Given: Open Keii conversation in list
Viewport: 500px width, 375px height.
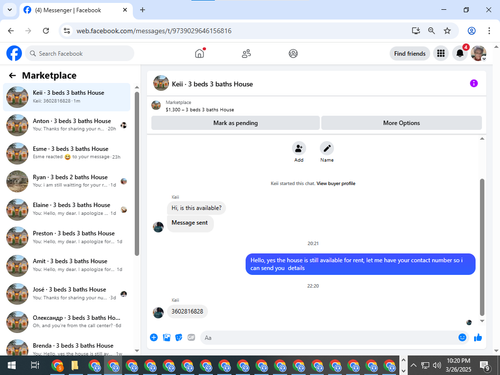Looking at the screenshot, I should pyautogui.click(x=67, y=97).
